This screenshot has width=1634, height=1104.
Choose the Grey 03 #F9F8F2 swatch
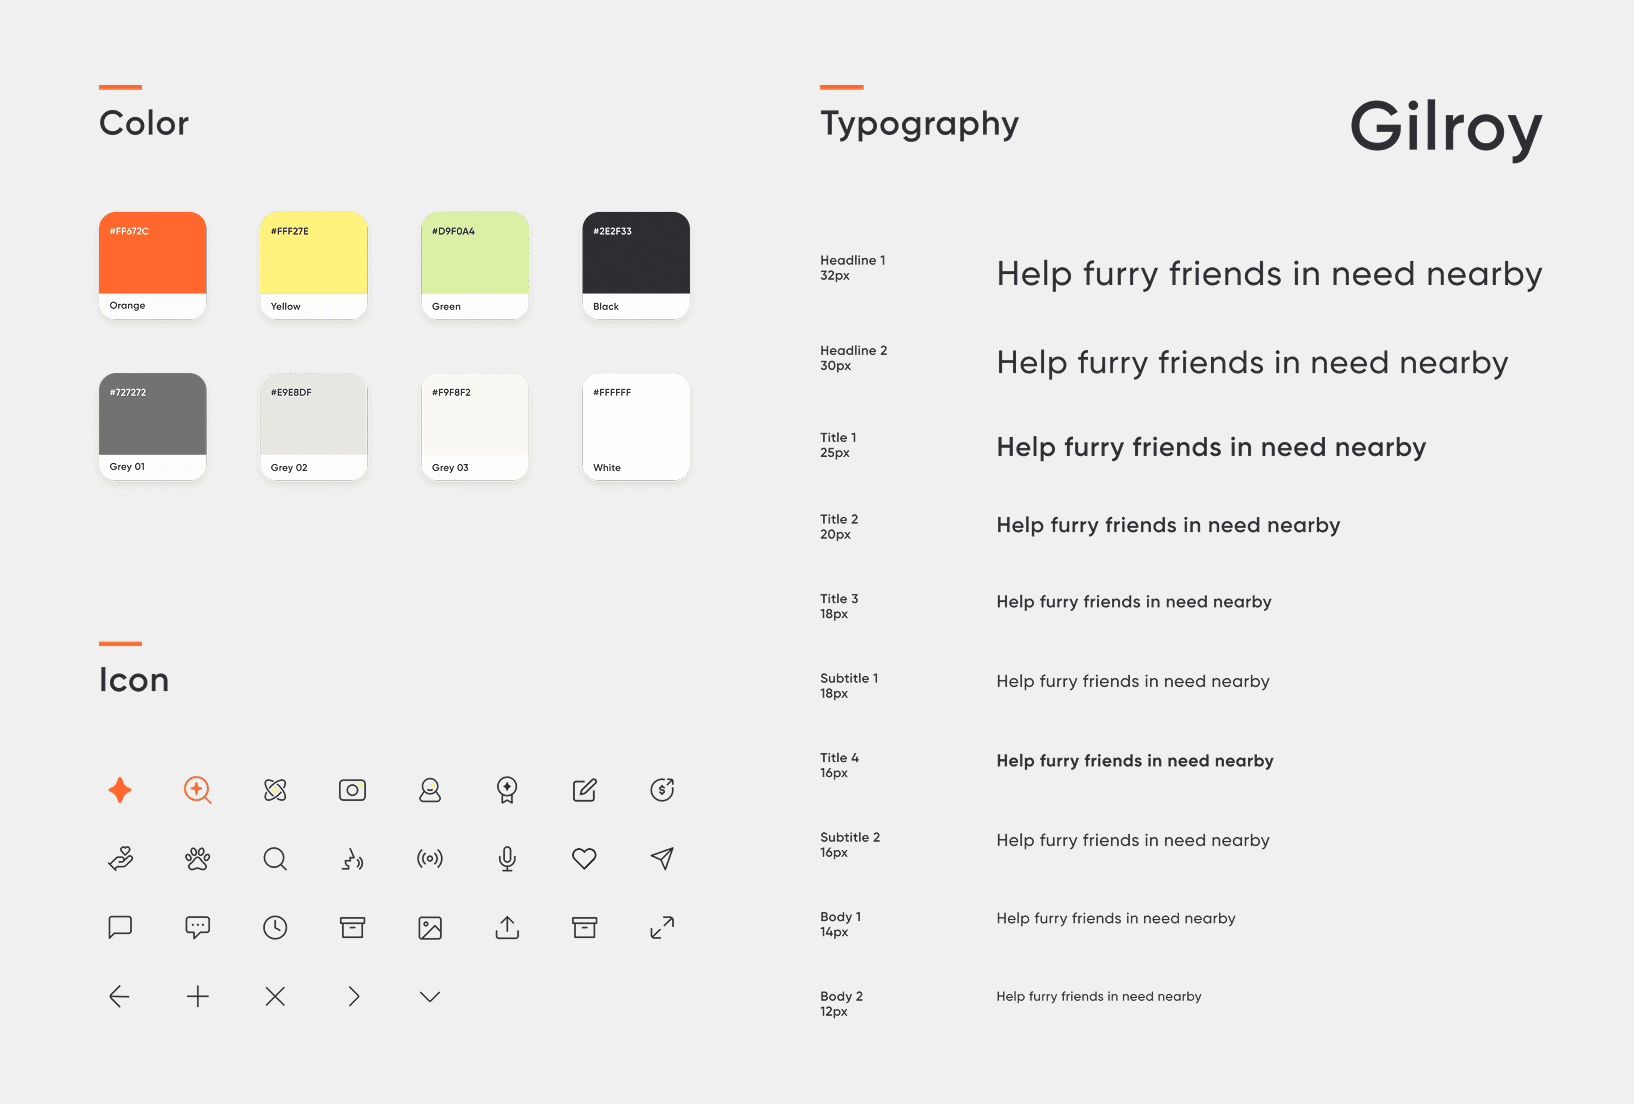point(475,427)
